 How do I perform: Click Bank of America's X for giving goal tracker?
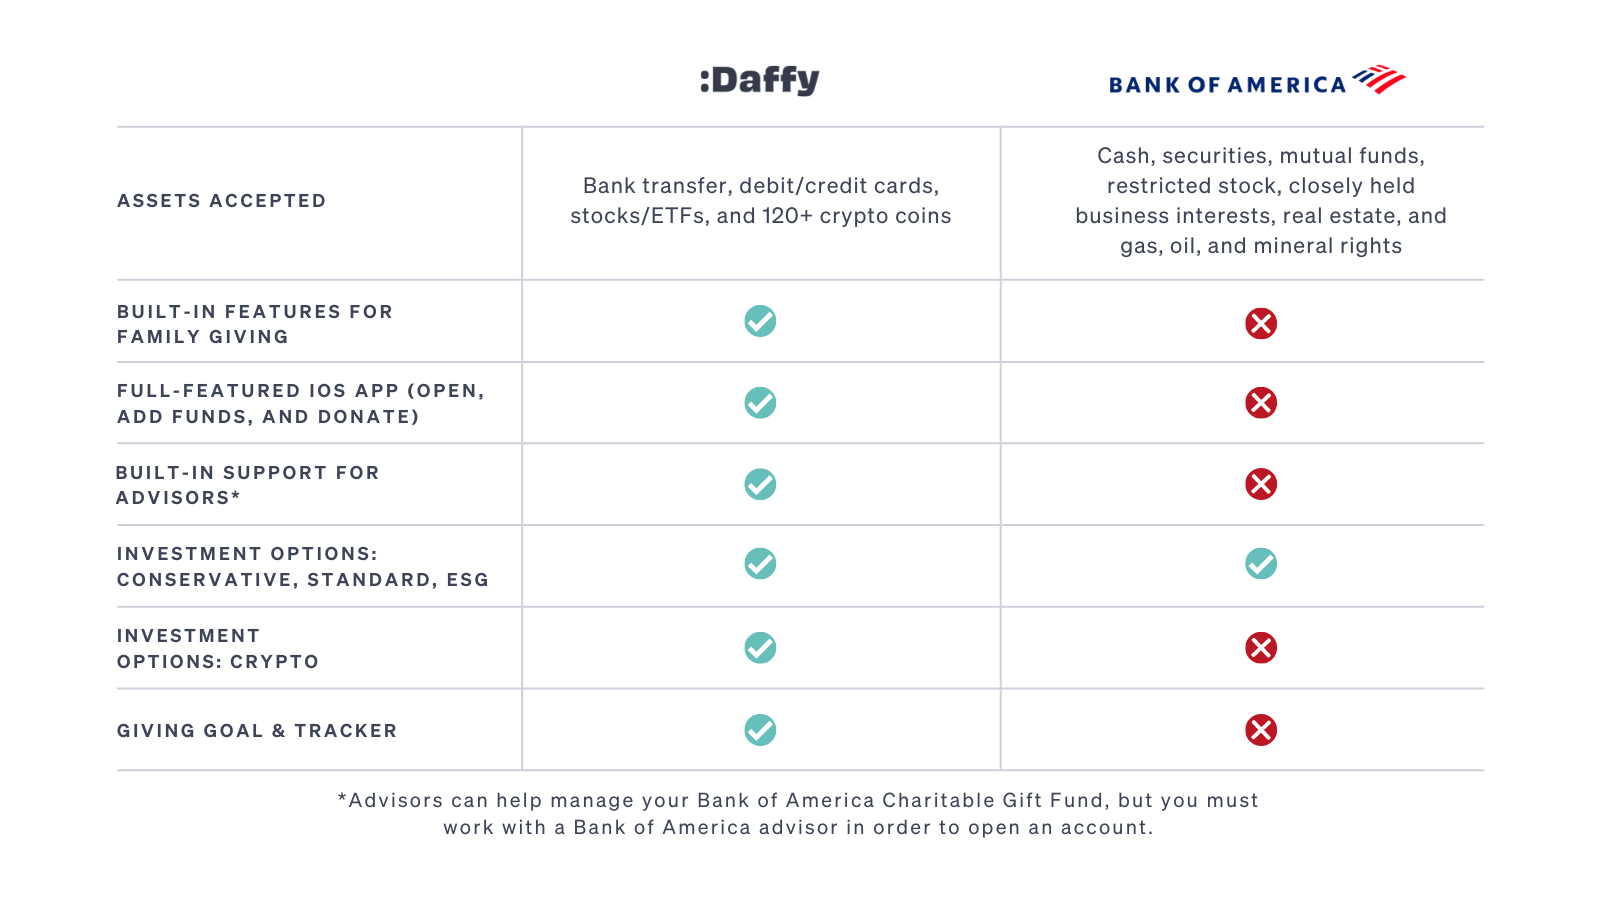tap(1261, 730)
